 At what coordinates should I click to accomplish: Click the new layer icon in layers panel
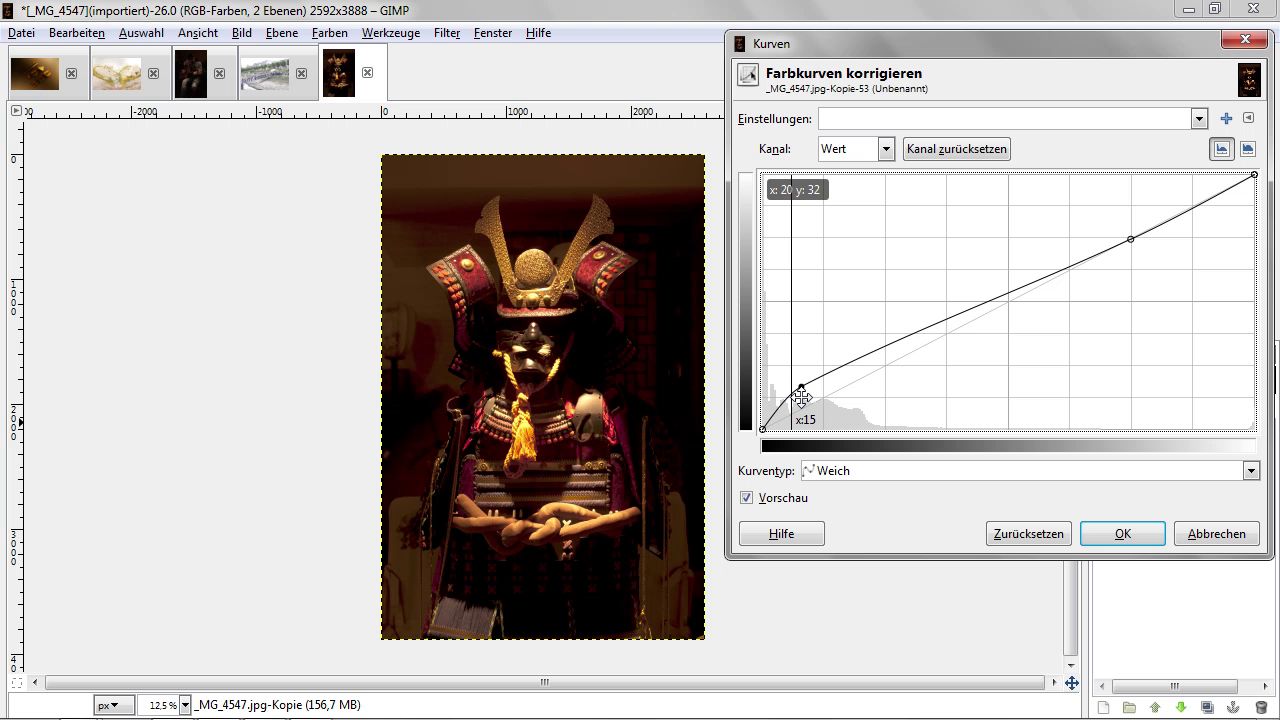[x=1103, y=708]
